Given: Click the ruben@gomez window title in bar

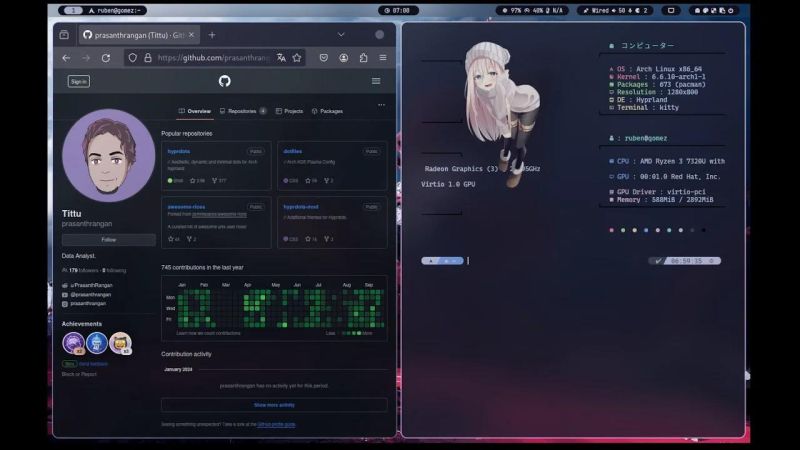Looking at the screenshot, I should [x=115, y=10].
